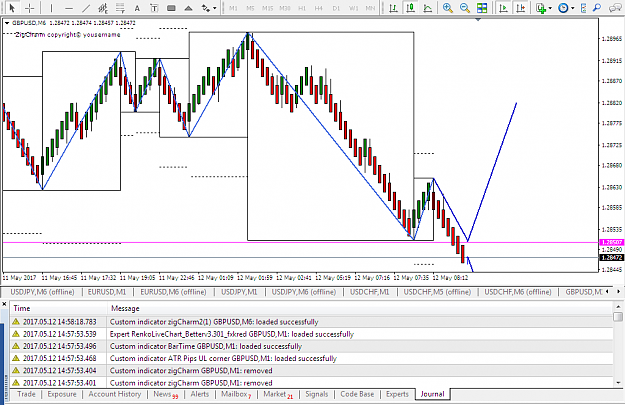Switch chart to Bar Chart mode
This screenshot has height=405, width=625.
[393, 8]
